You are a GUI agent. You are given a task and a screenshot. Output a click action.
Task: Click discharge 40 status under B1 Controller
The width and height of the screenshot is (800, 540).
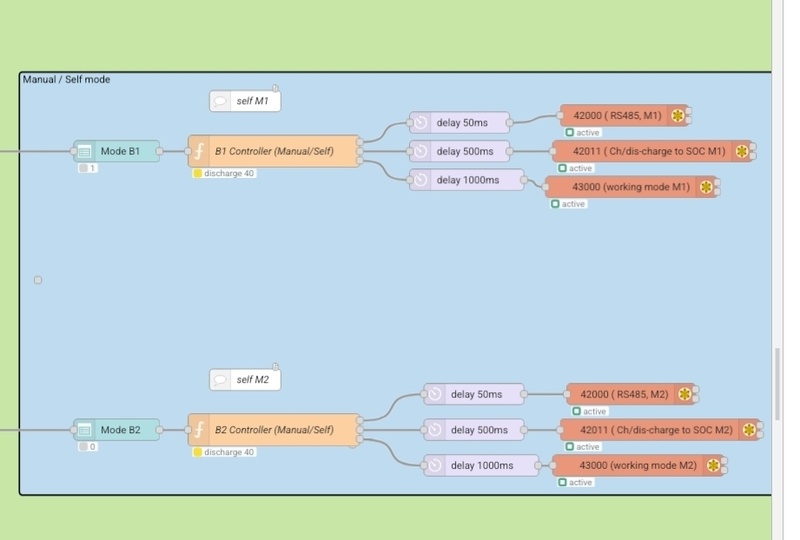[224, 174]
